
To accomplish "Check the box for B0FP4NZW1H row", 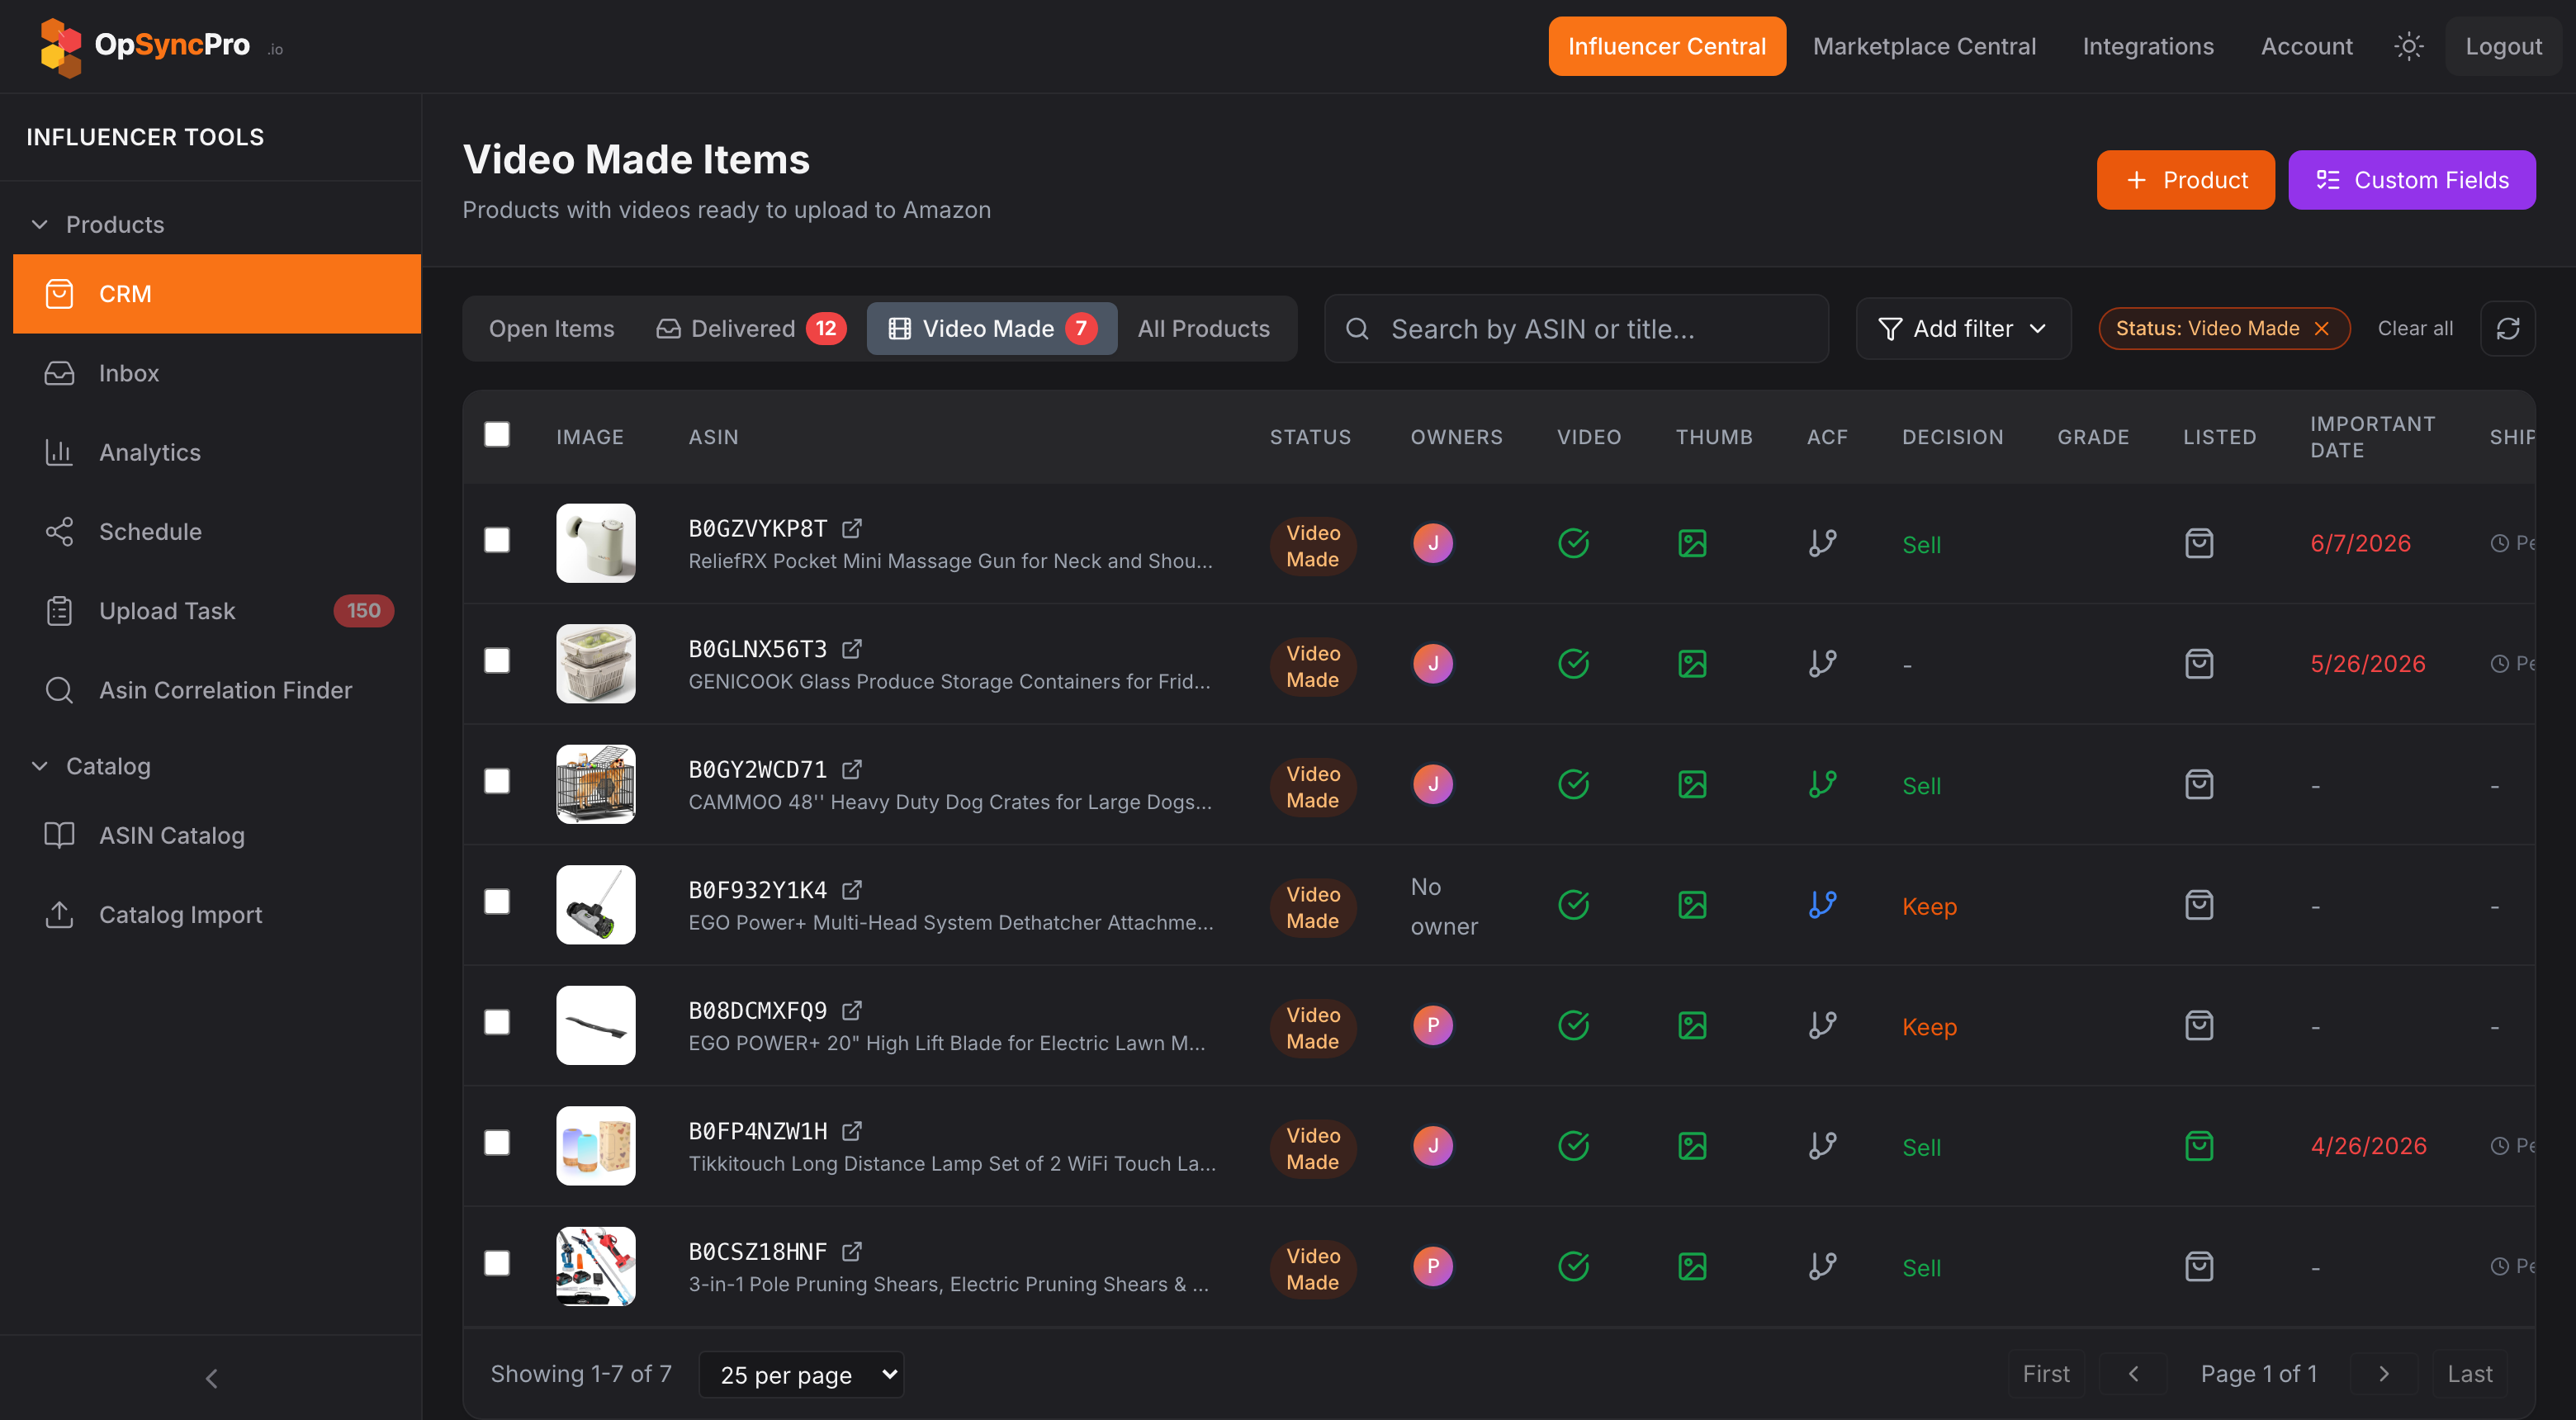I will click(497, 1143).
